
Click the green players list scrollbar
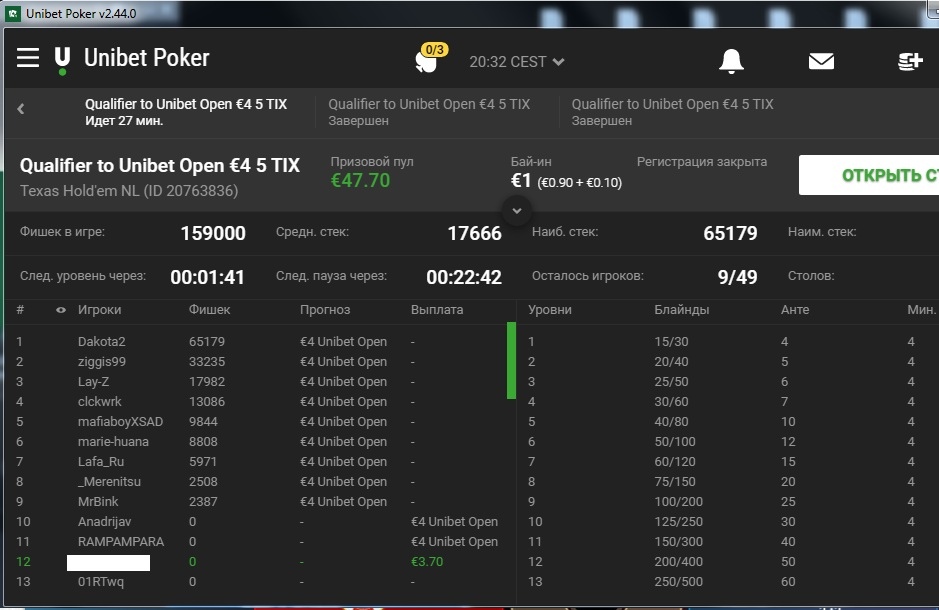coord(511,360)
